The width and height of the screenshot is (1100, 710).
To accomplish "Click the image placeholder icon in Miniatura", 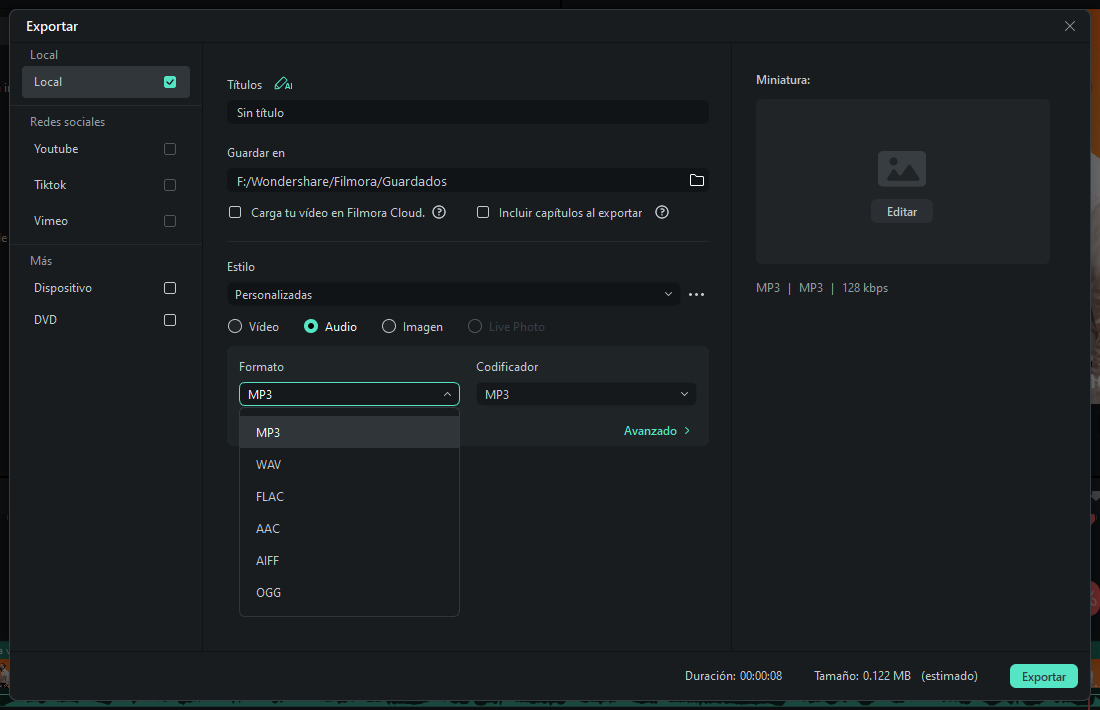I will point(901,169).
